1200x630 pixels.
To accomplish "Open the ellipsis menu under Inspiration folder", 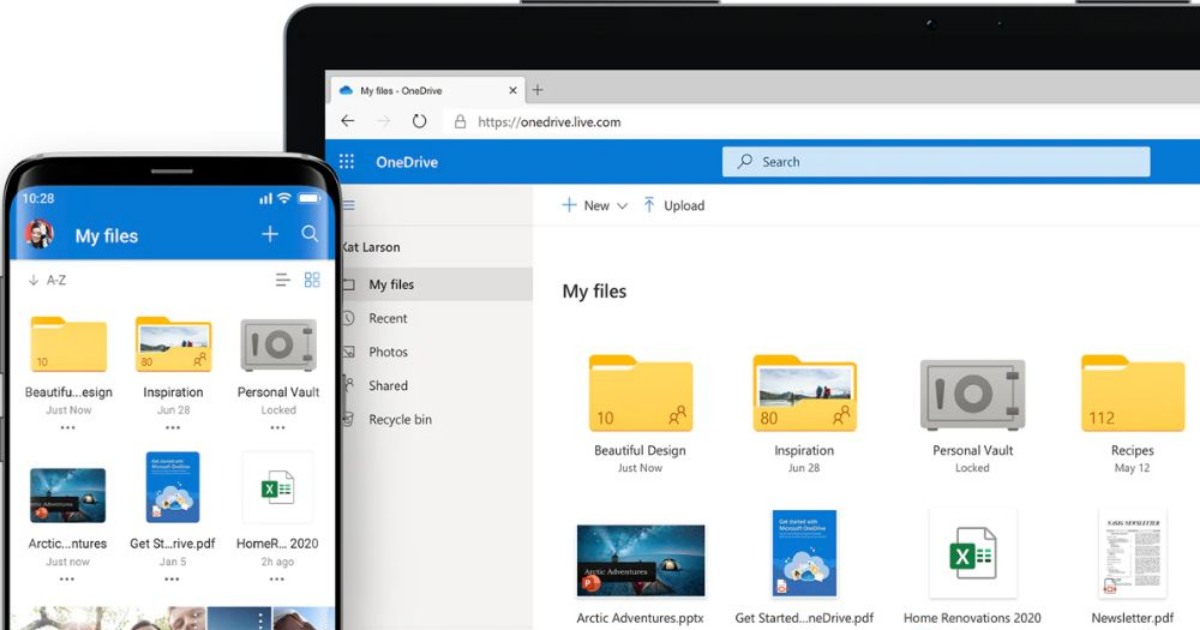I will pyautogui.click(x=174, y=428).
